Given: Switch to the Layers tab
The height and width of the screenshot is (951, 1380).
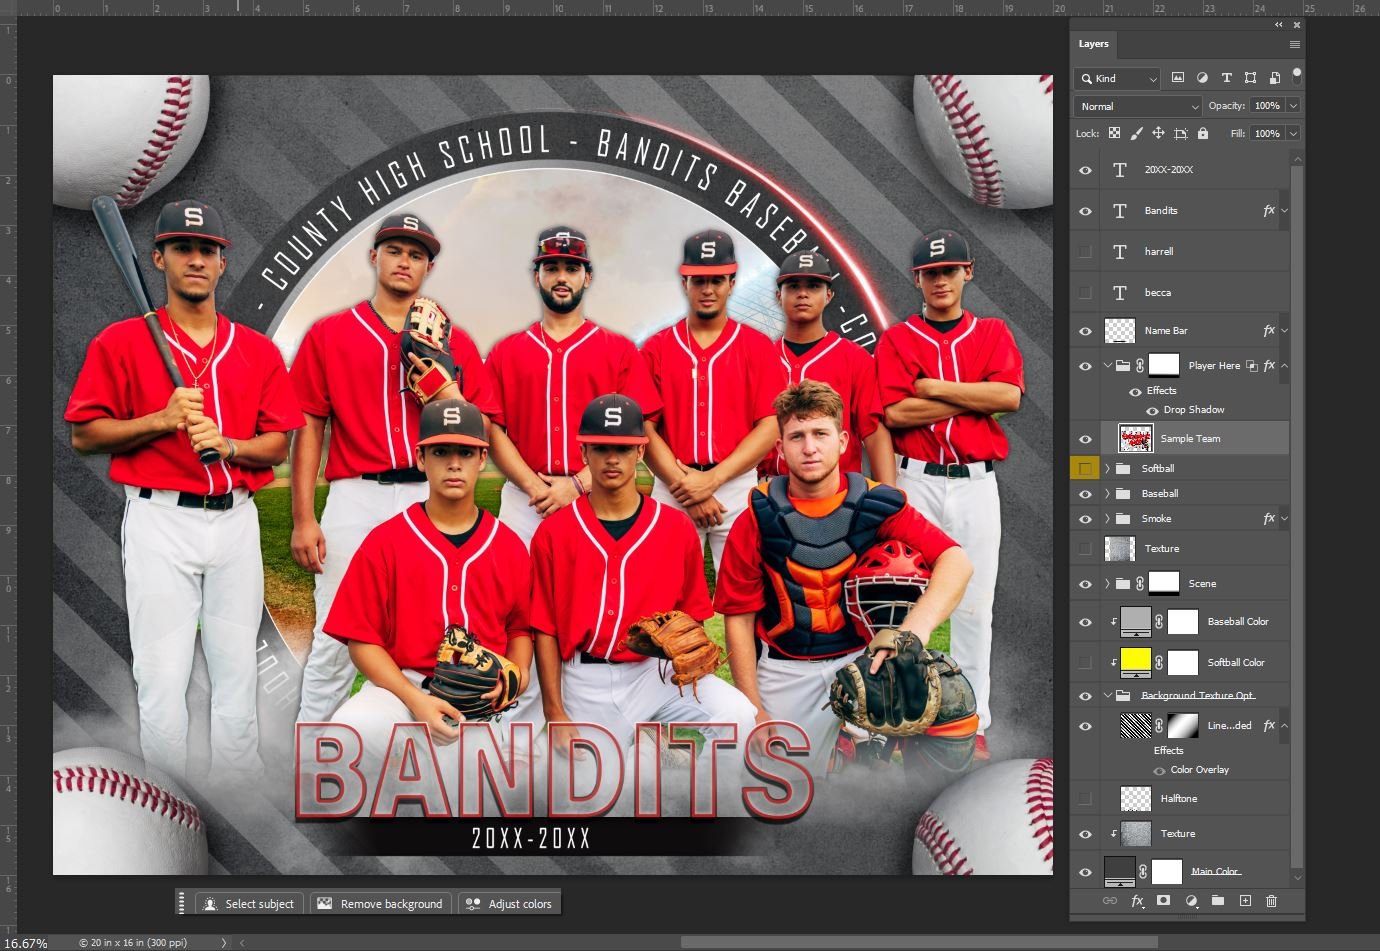Looking at the screenshot, I should coord(1093,44).
